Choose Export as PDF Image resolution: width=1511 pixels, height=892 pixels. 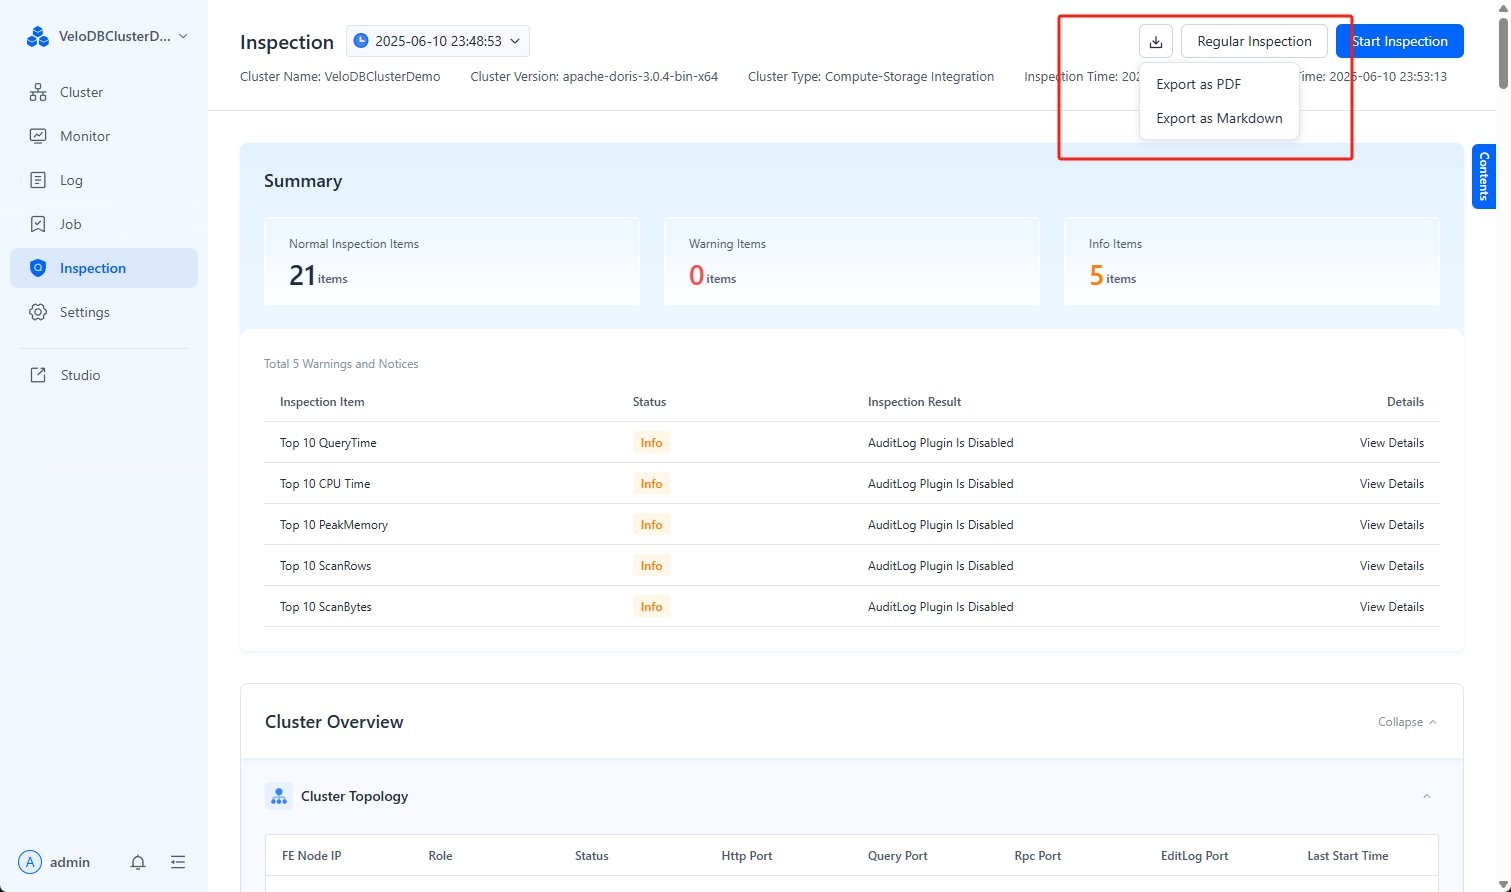(x=1198, y=84)
